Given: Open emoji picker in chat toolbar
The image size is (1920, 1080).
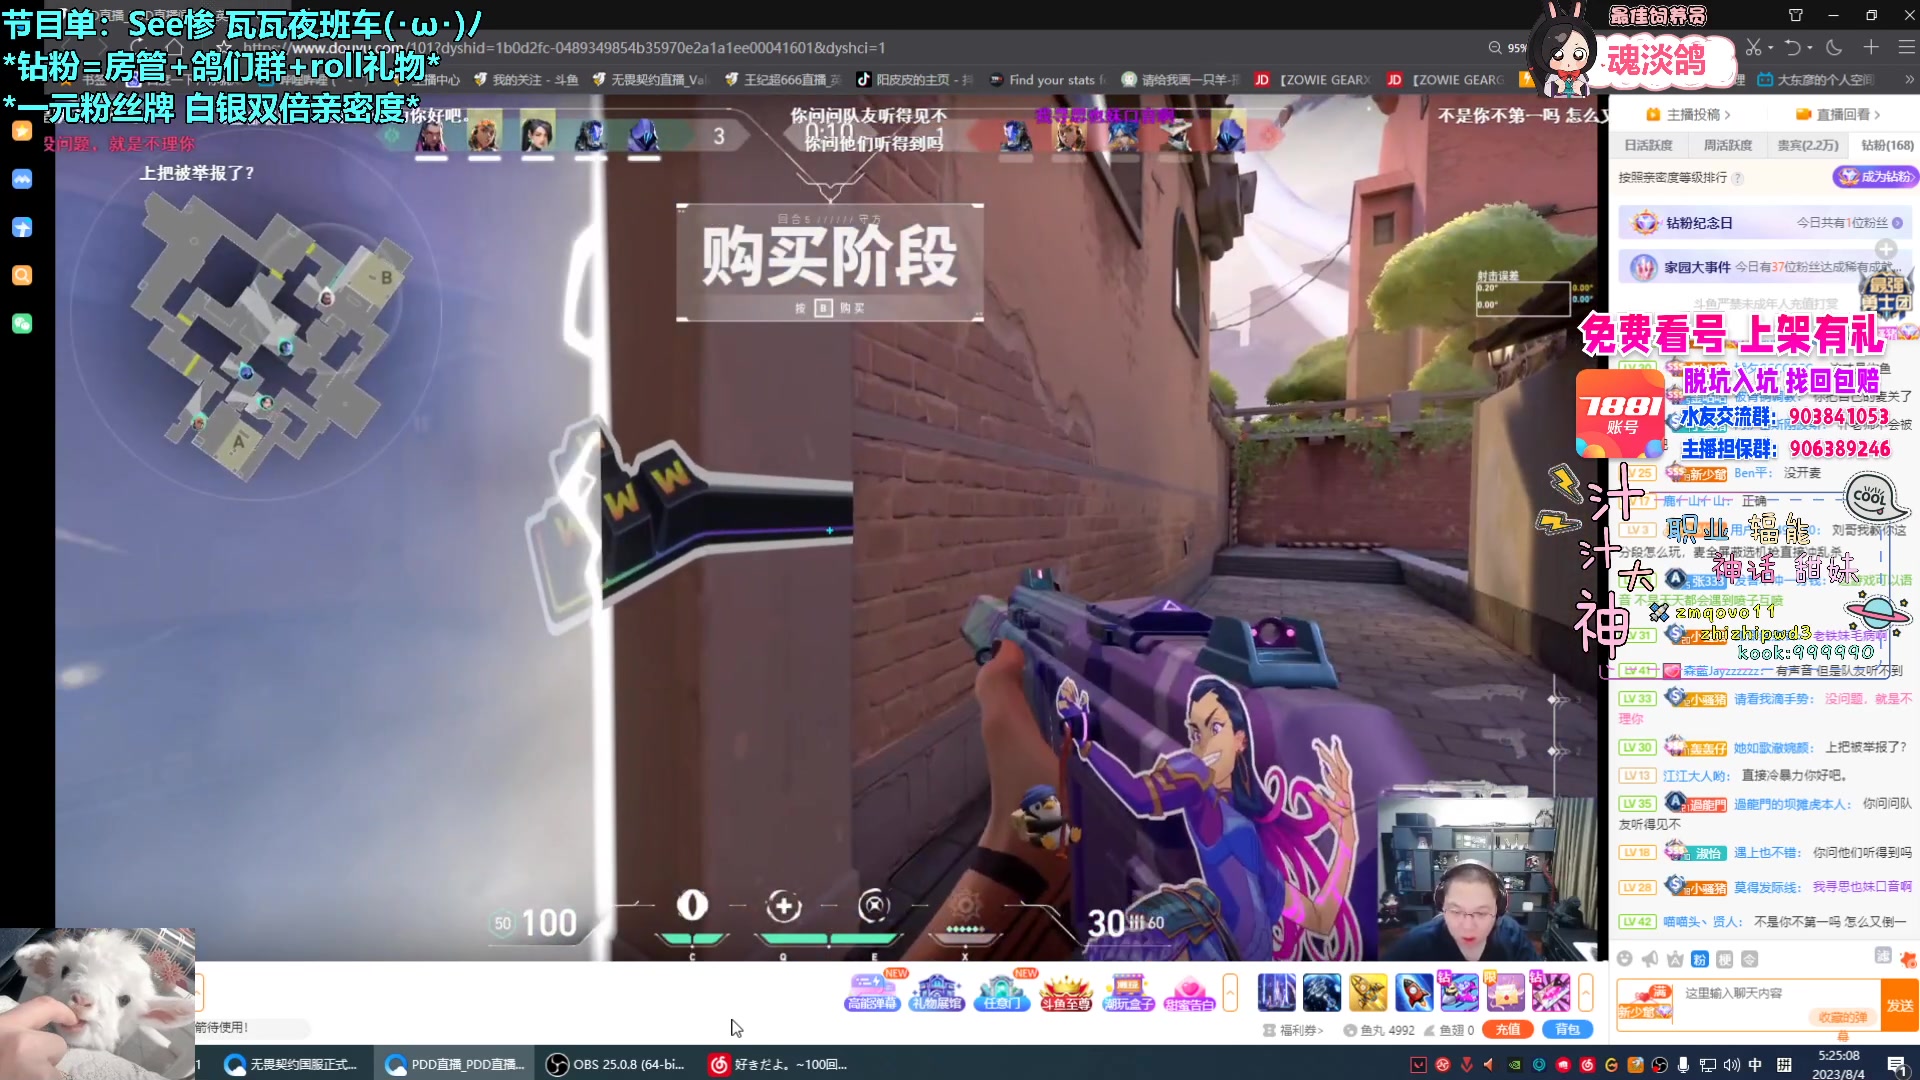Looking at the screenshot, I should (1625, 959).
